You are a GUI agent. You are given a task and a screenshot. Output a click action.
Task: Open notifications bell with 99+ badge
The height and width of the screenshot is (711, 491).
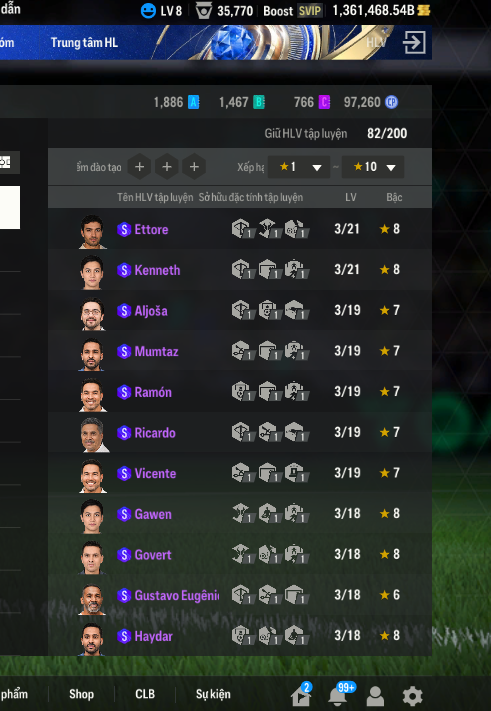tap(338, 695)
